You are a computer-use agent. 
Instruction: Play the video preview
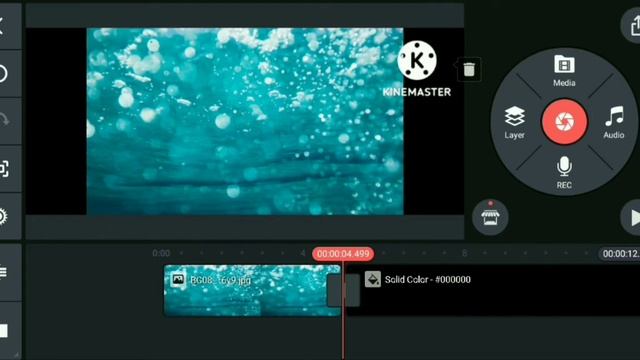pyautogui.click(x=631, y=218)
